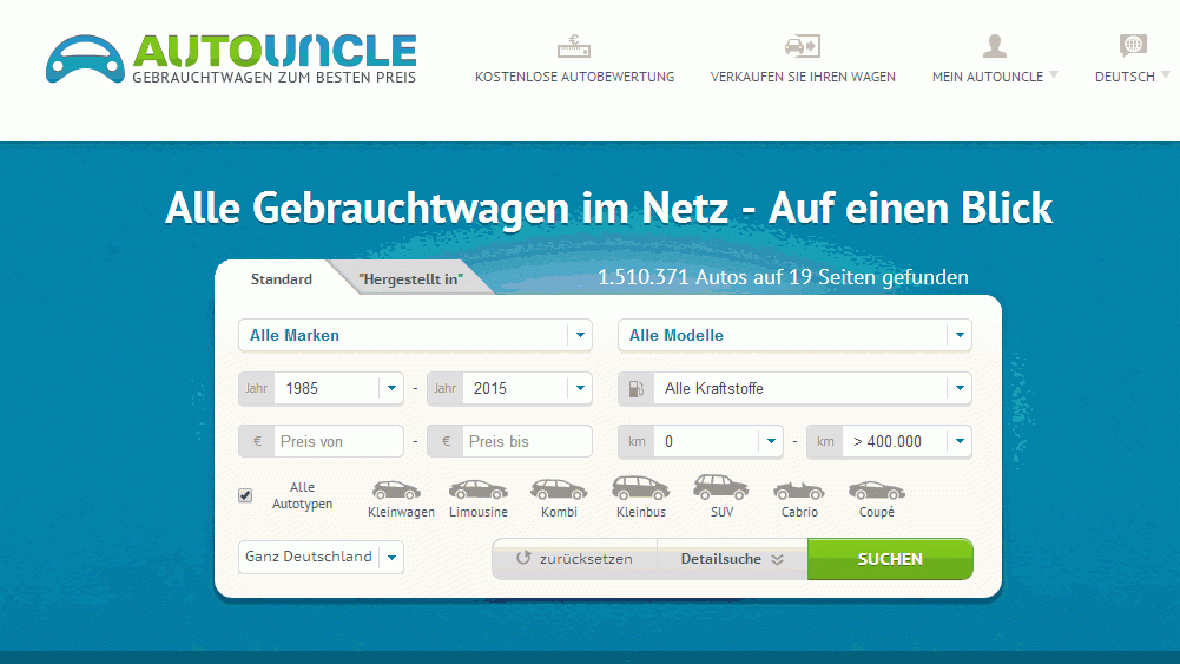
Task: Select the Cabrio car type icon
Action: point(798,492)
